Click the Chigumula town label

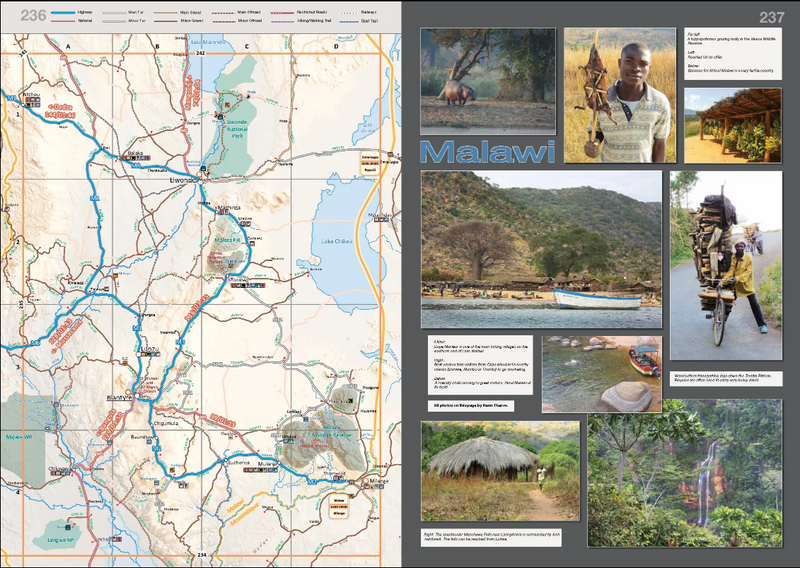[167, 423]
